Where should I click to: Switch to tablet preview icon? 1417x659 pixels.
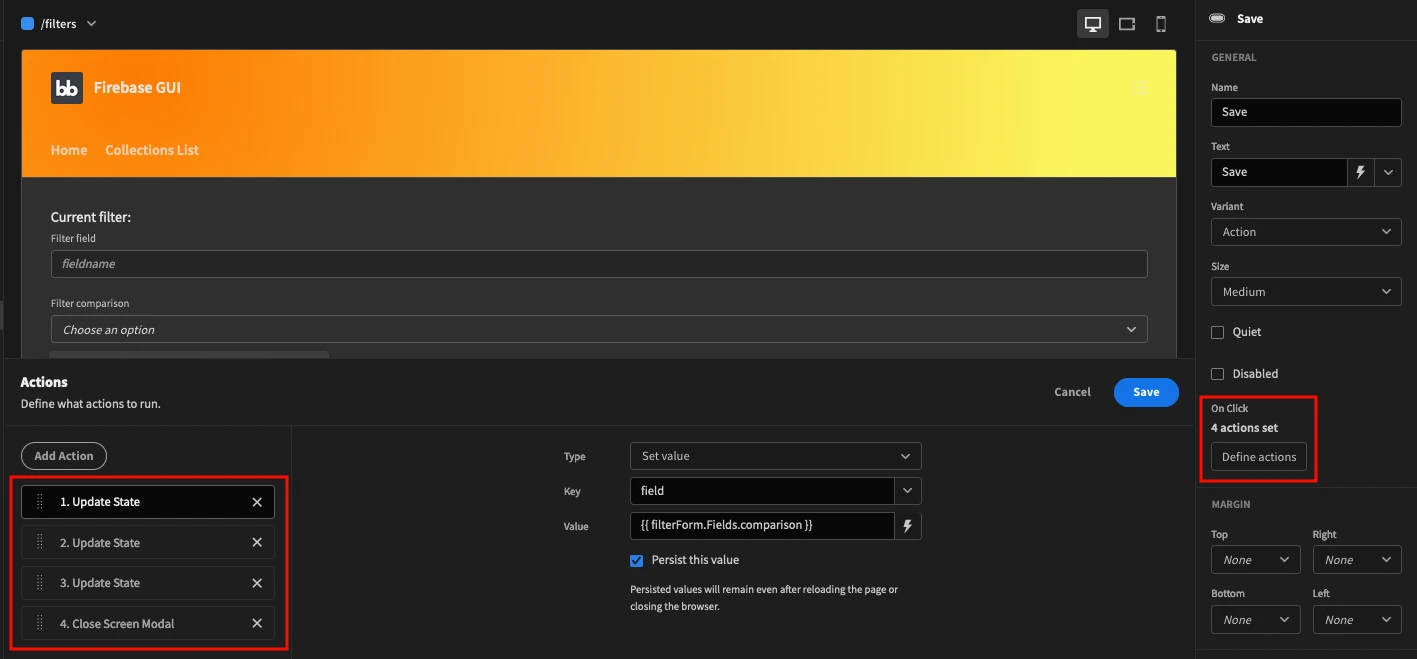tap(1127, 24)
